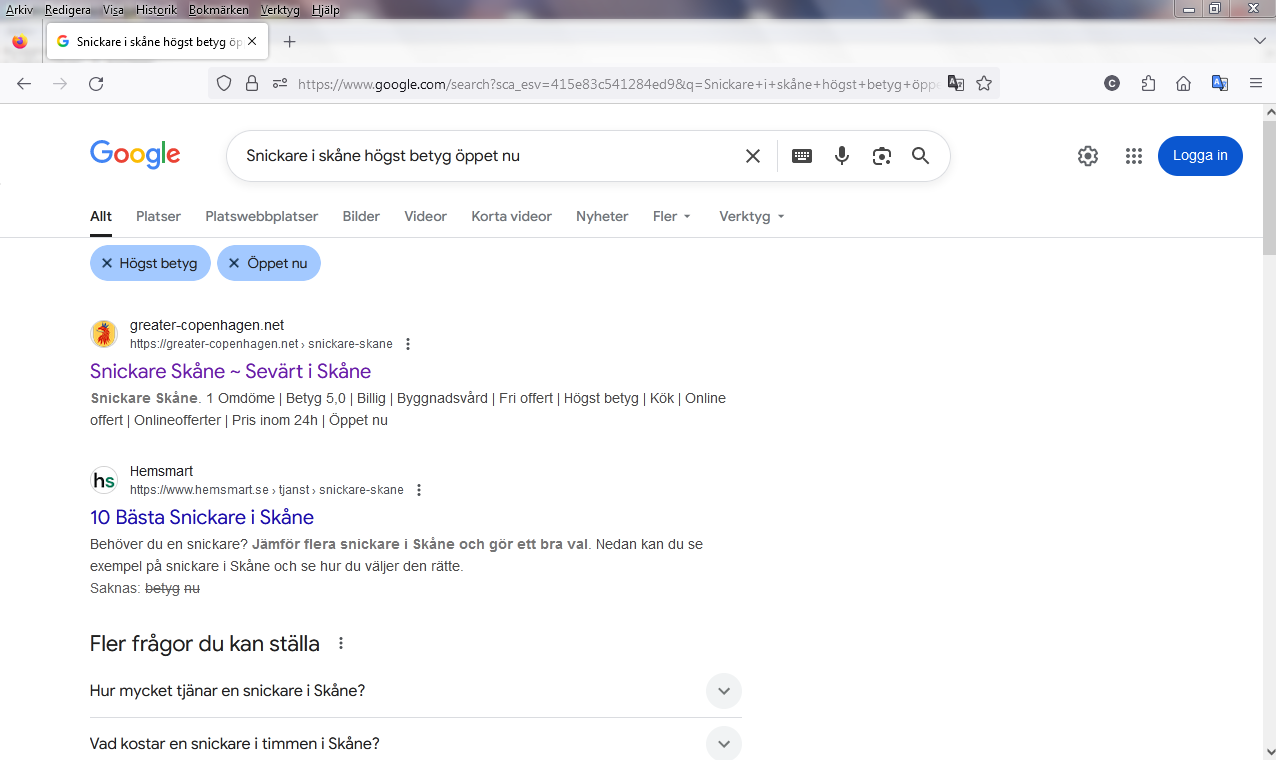Reload the current page
Image resolution: width=1276 pixels, height=760 pixels.
(x=96, y=84)
